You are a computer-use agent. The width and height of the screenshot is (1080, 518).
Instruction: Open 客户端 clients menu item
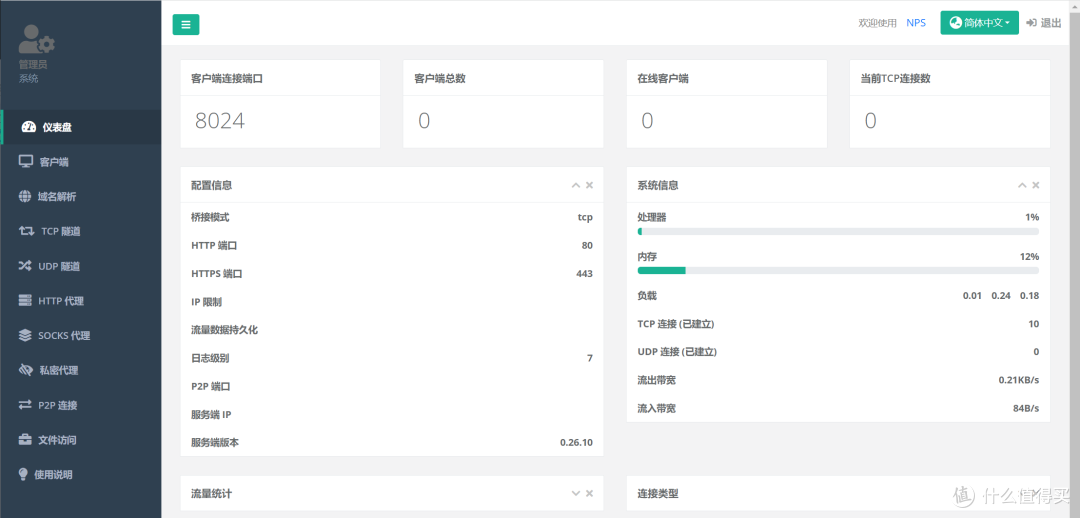tap(81, 162)
